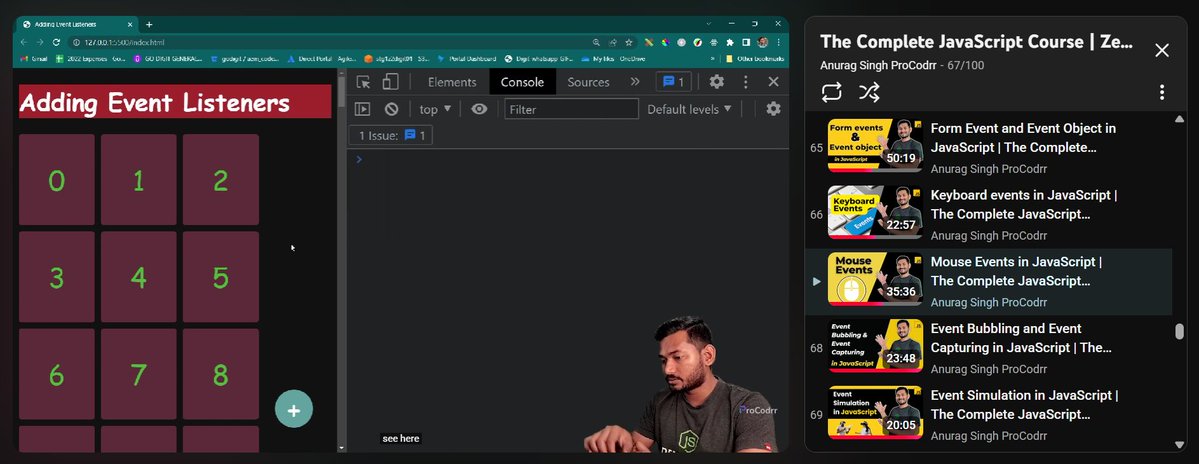Toggle the device toolbar icon
The height and width of the screenshot is (464, 1199).
tap(390, 82)
